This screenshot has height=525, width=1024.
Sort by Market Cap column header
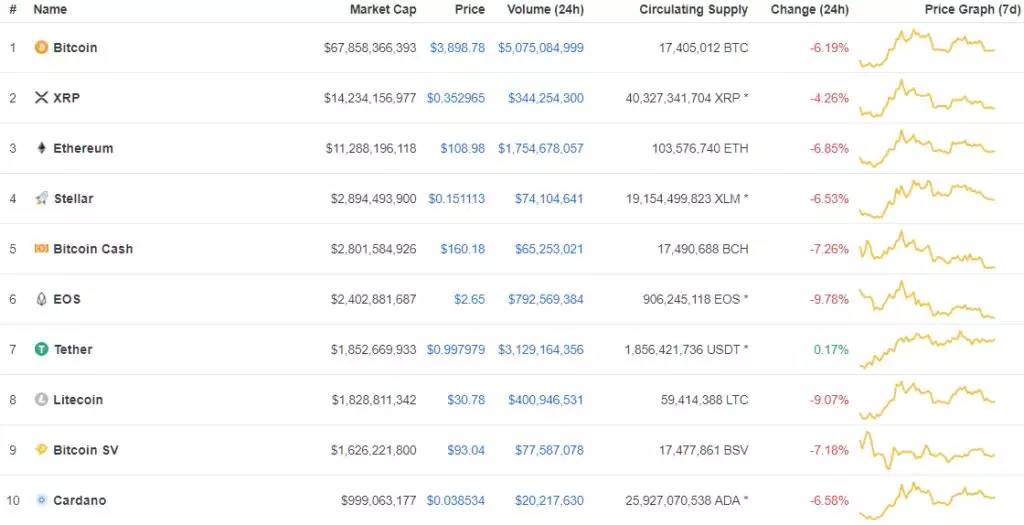[383, 10]
